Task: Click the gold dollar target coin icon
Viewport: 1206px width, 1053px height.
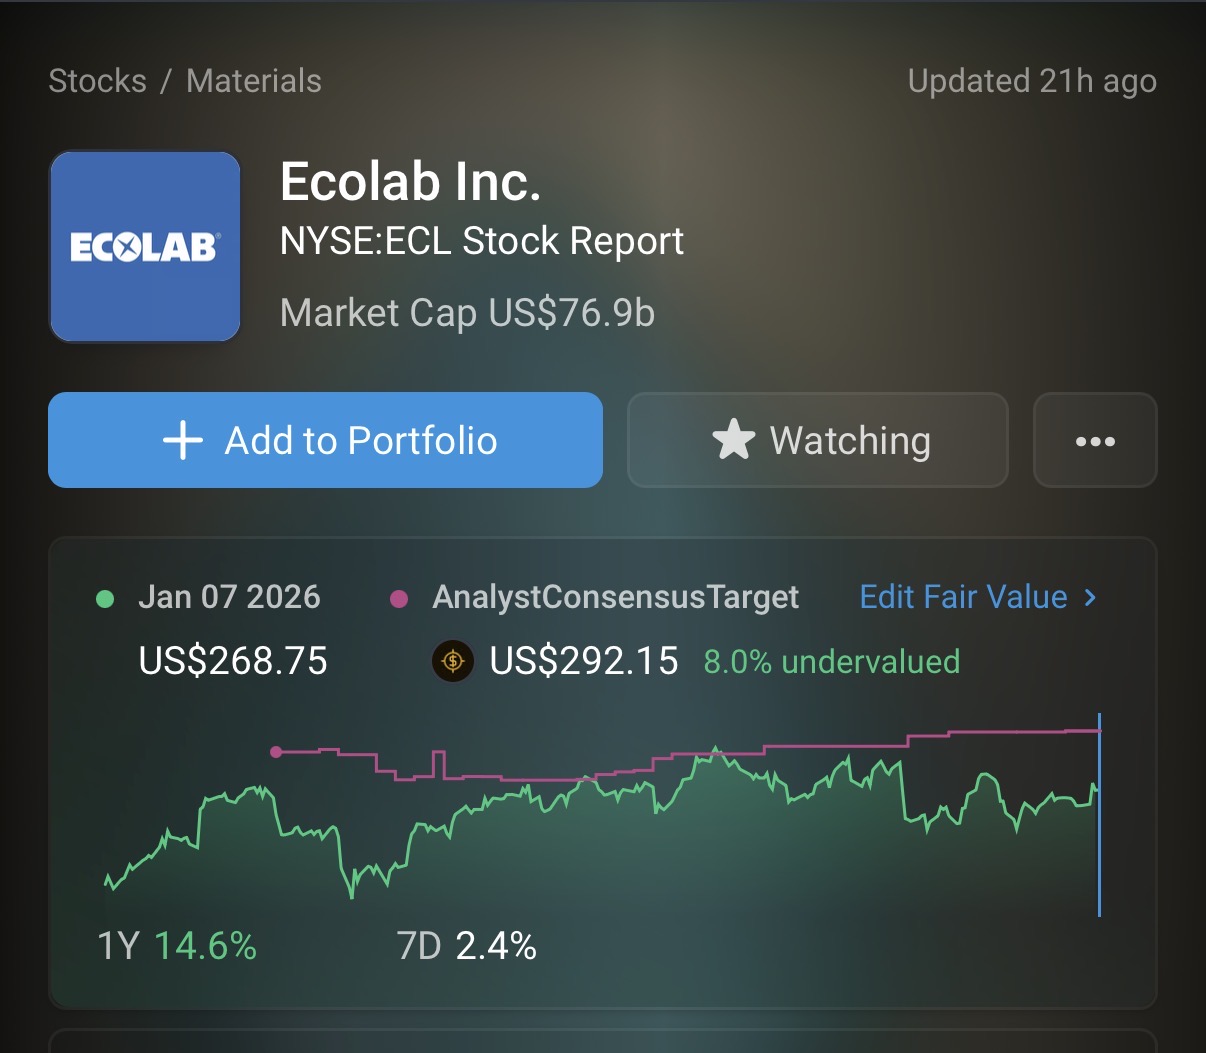Action: coord(452,661)
